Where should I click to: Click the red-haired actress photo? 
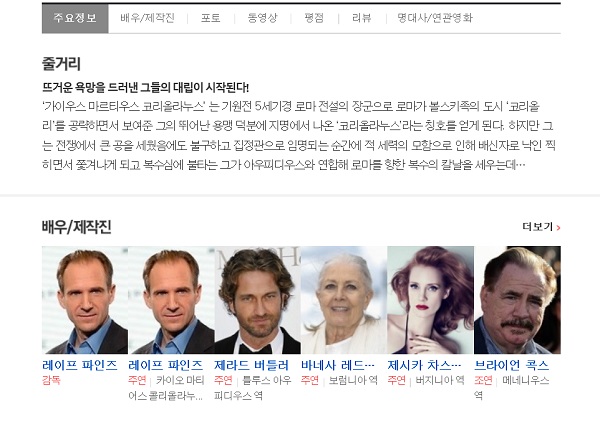coord(430,300)
